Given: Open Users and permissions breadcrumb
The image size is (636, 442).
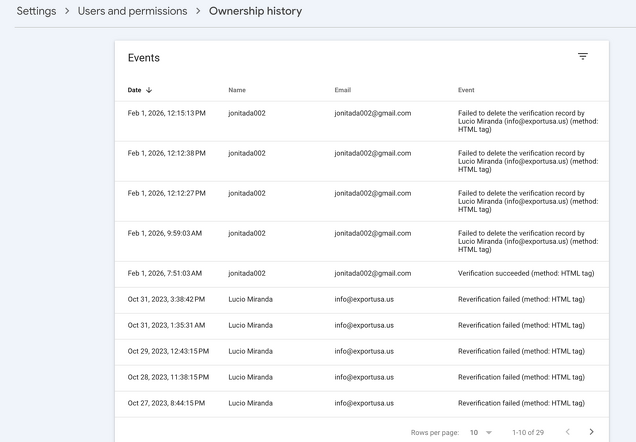Looking at the screenshot, I should pyautogui.click(x=132, y=11).
